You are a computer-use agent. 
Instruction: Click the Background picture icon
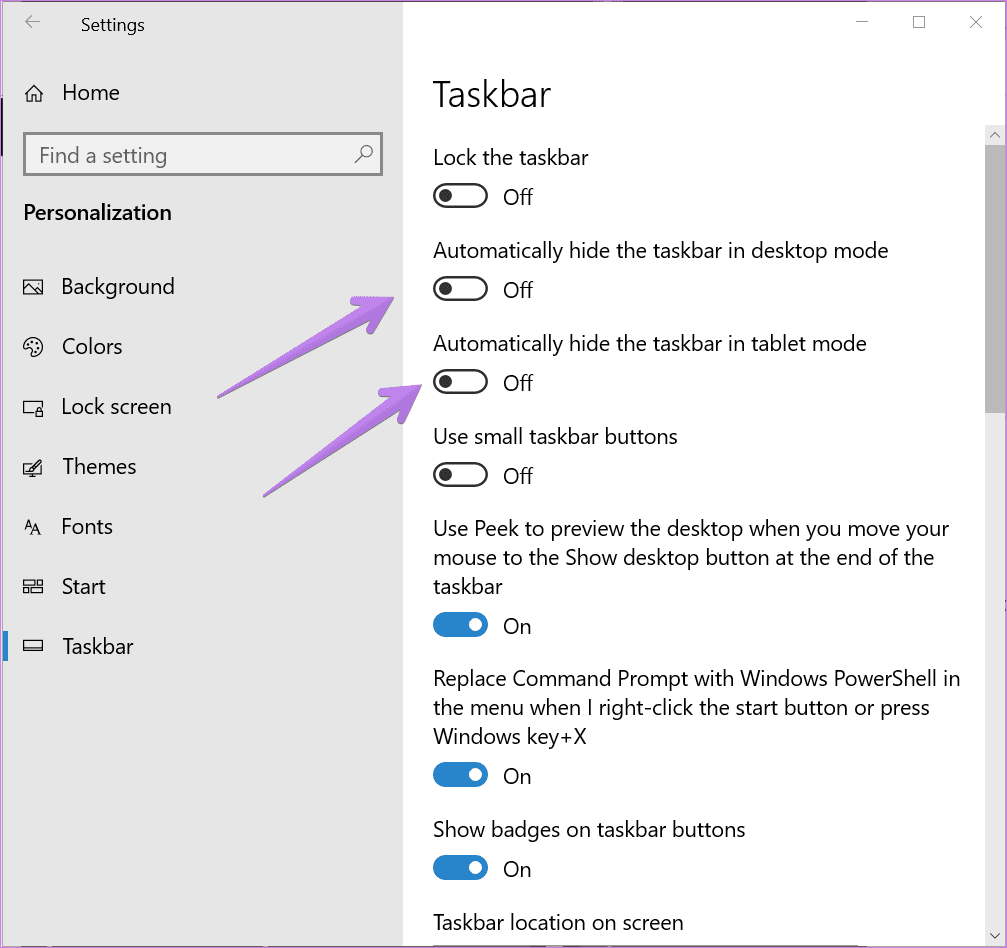[33, 288]
